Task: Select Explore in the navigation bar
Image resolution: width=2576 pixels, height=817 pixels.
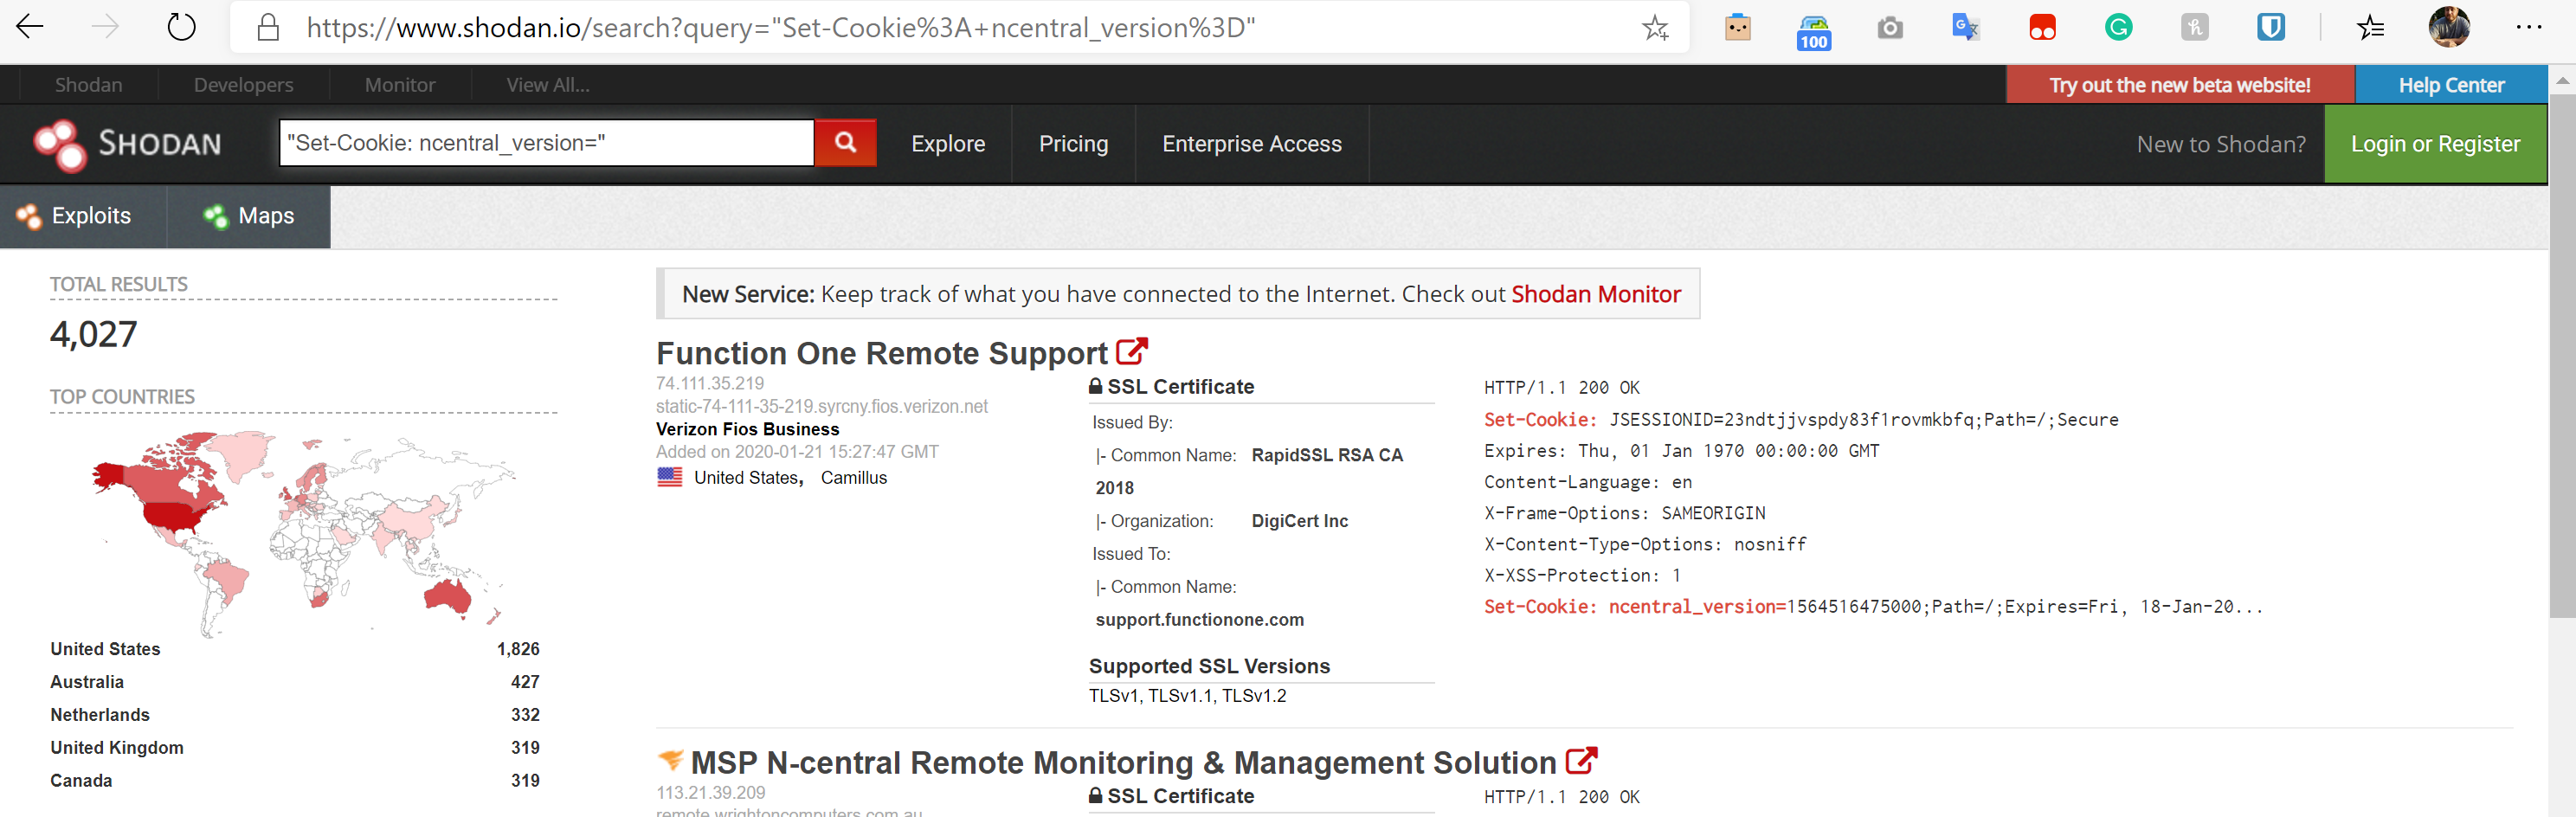Action: pyautogui.click(x=948, y=144)
